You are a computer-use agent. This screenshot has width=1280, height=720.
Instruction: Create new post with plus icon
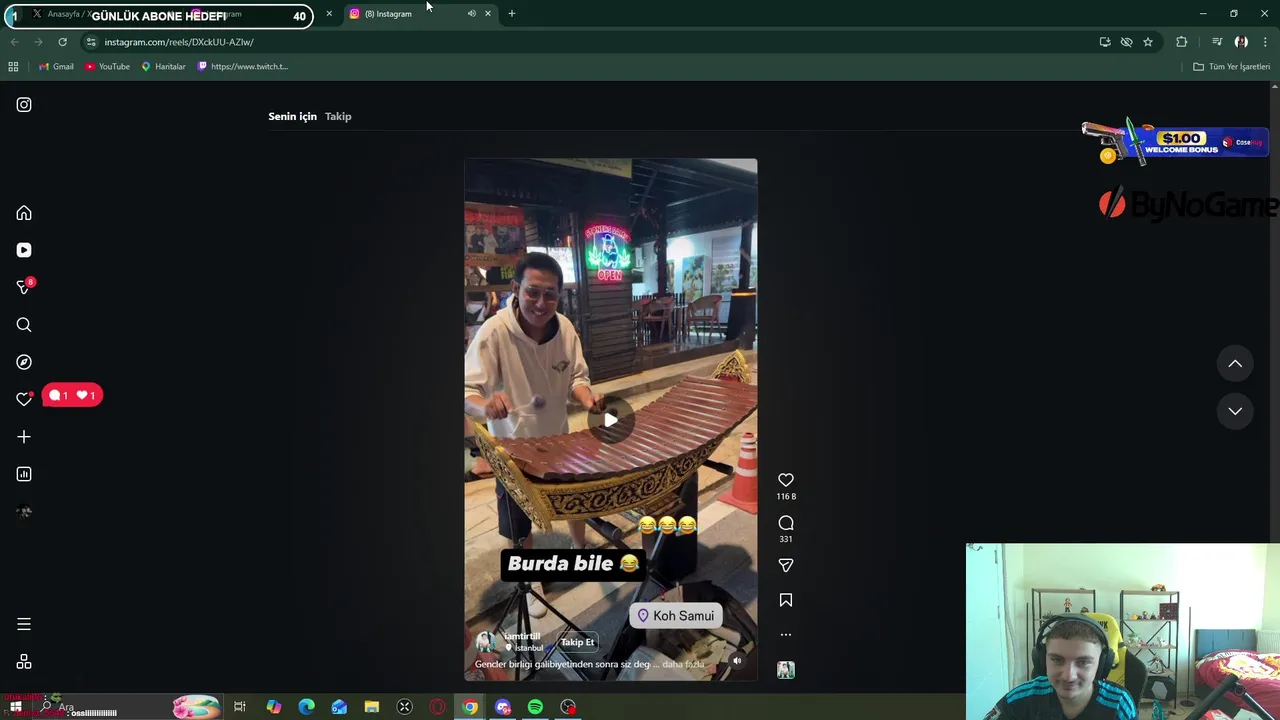coord(24,437)
